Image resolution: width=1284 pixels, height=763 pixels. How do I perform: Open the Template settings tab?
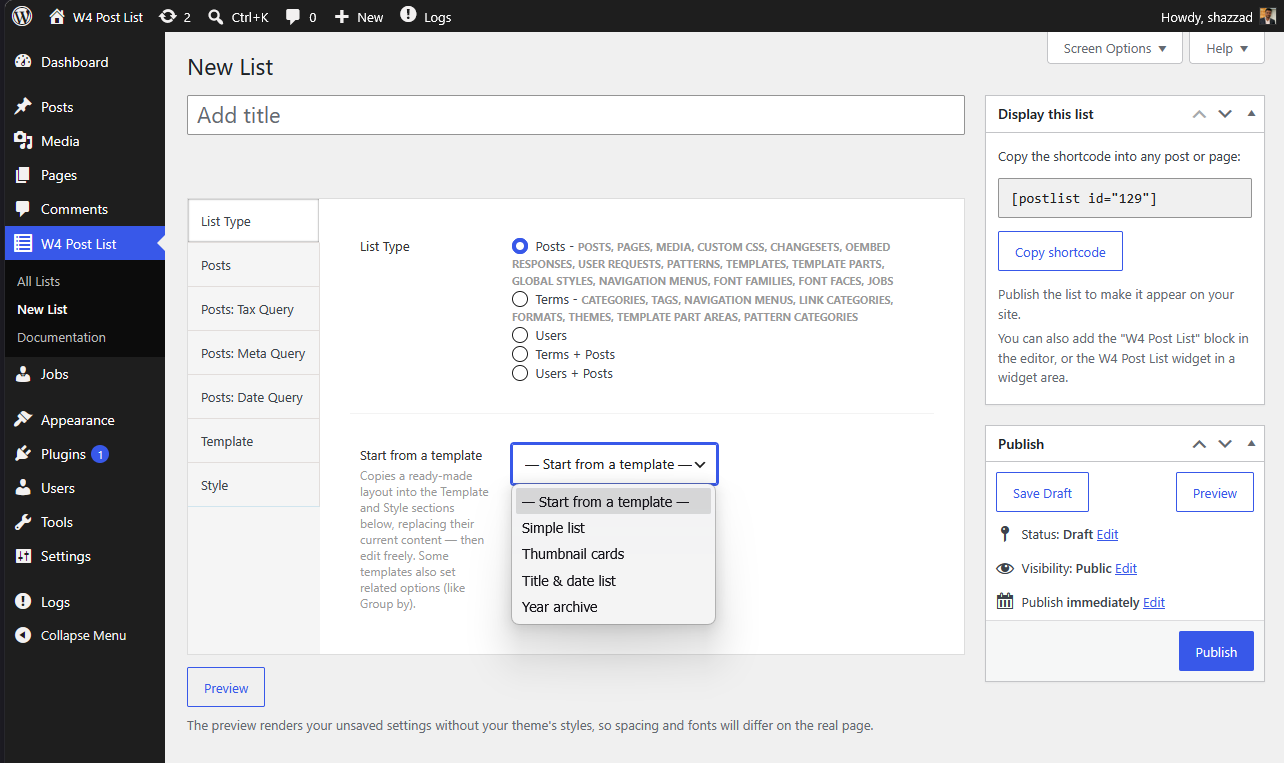click(x=253, y=441)
